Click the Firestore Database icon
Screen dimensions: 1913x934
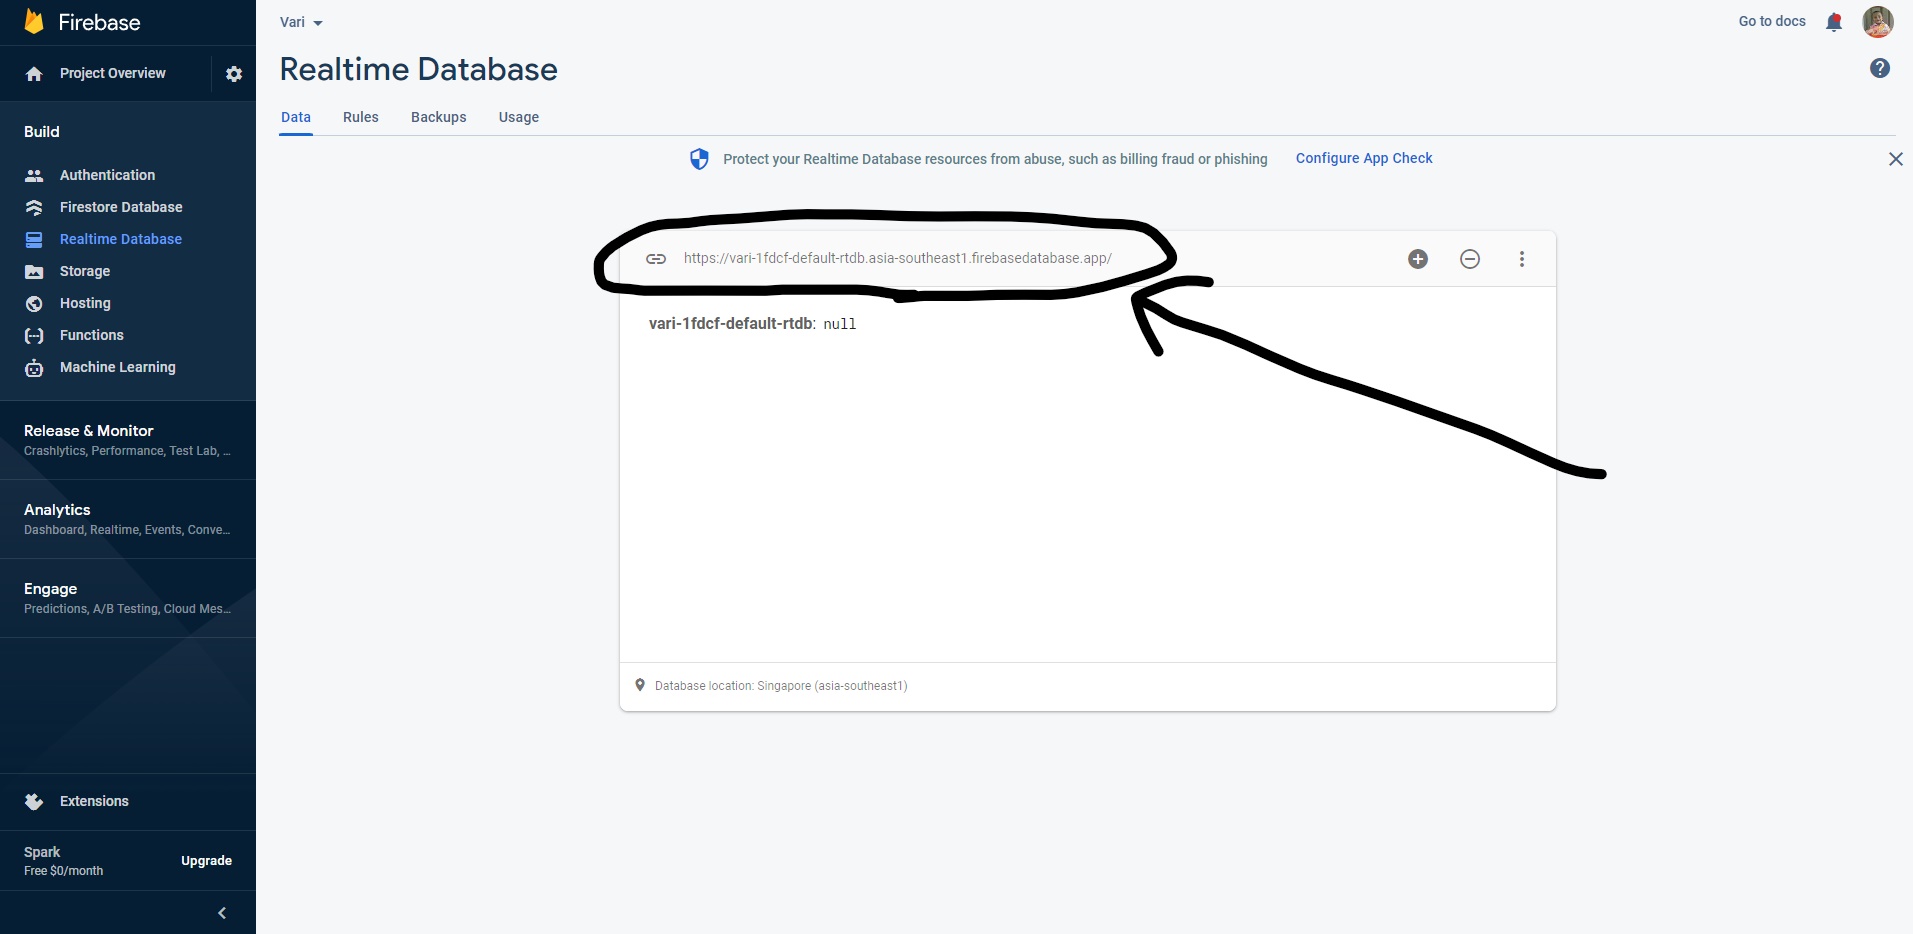(34, 207)
